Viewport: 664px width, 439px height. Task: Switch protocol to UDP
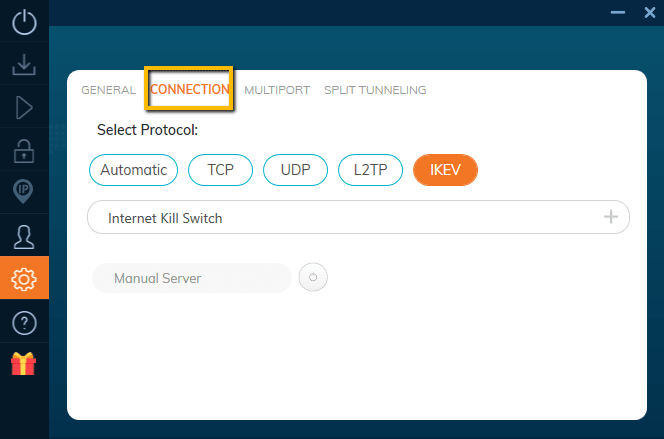click(295, 170)
